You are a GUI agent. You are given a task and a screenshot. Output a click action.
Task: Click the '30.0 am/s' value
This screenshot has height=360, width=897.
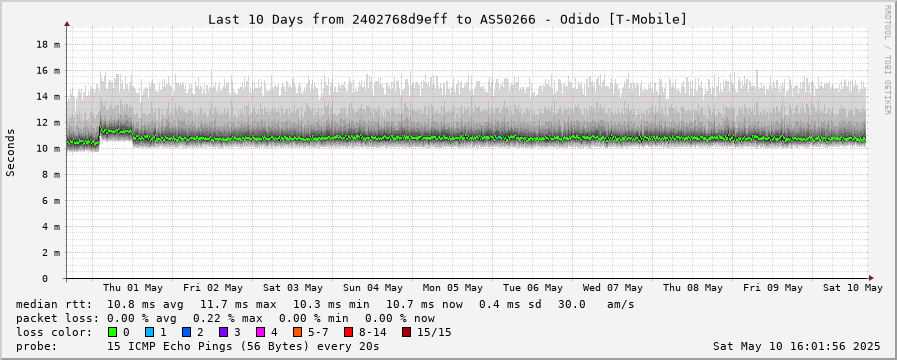[596, 304]
